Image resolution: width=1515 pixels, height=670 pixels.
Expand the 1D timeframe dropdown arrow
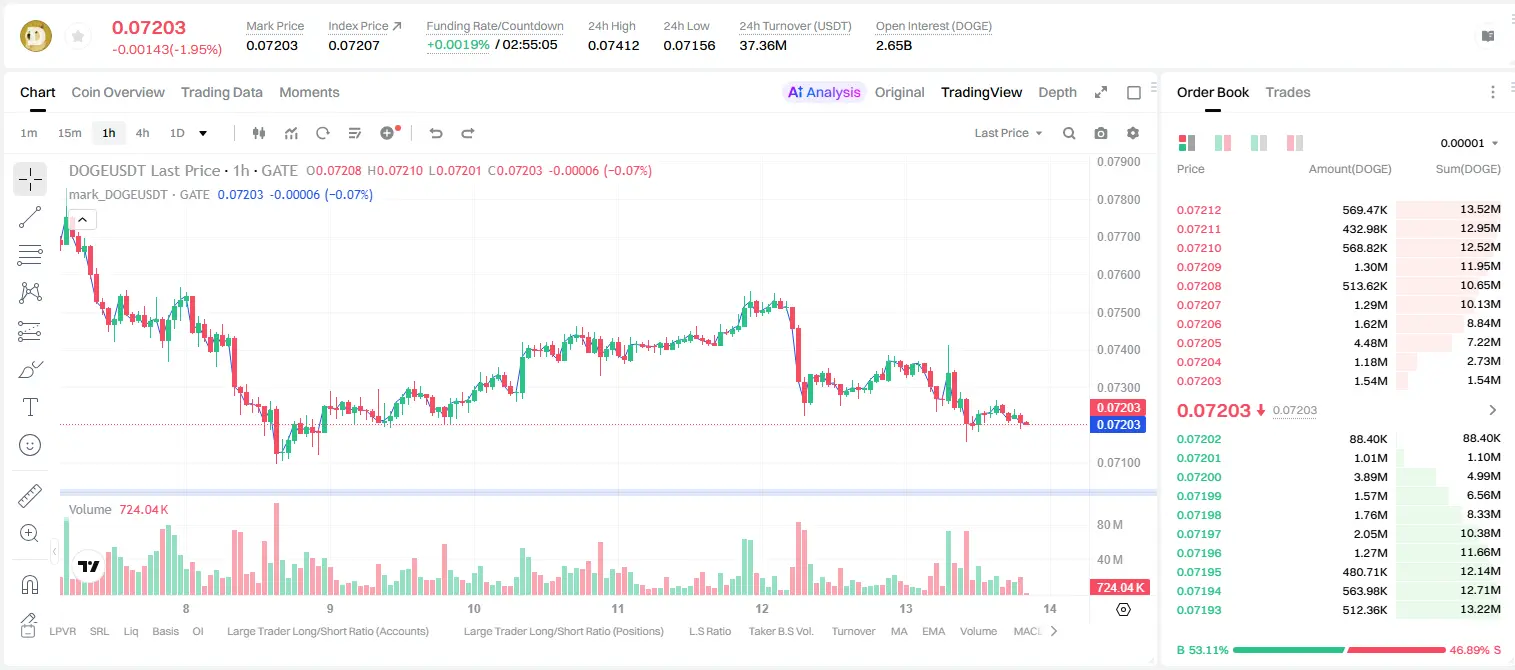point(203,133)
